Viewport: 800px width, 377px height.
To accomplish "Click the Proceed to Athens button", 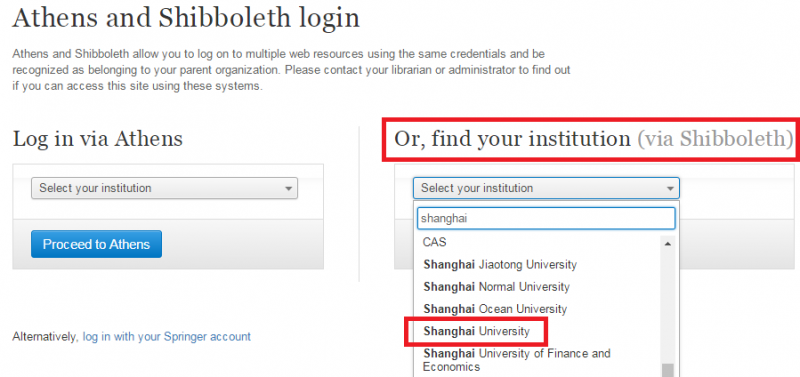I will (96, 244).
